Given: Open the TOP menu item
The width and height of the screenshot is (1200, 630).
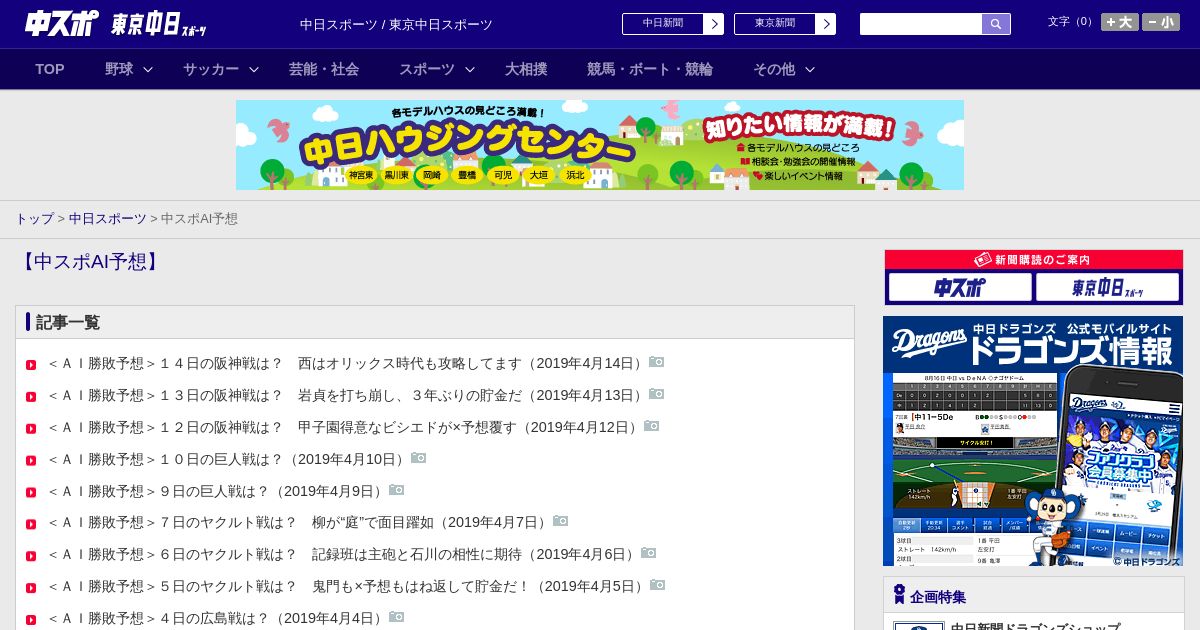Looking at the screenshot, I should point(50,69).
